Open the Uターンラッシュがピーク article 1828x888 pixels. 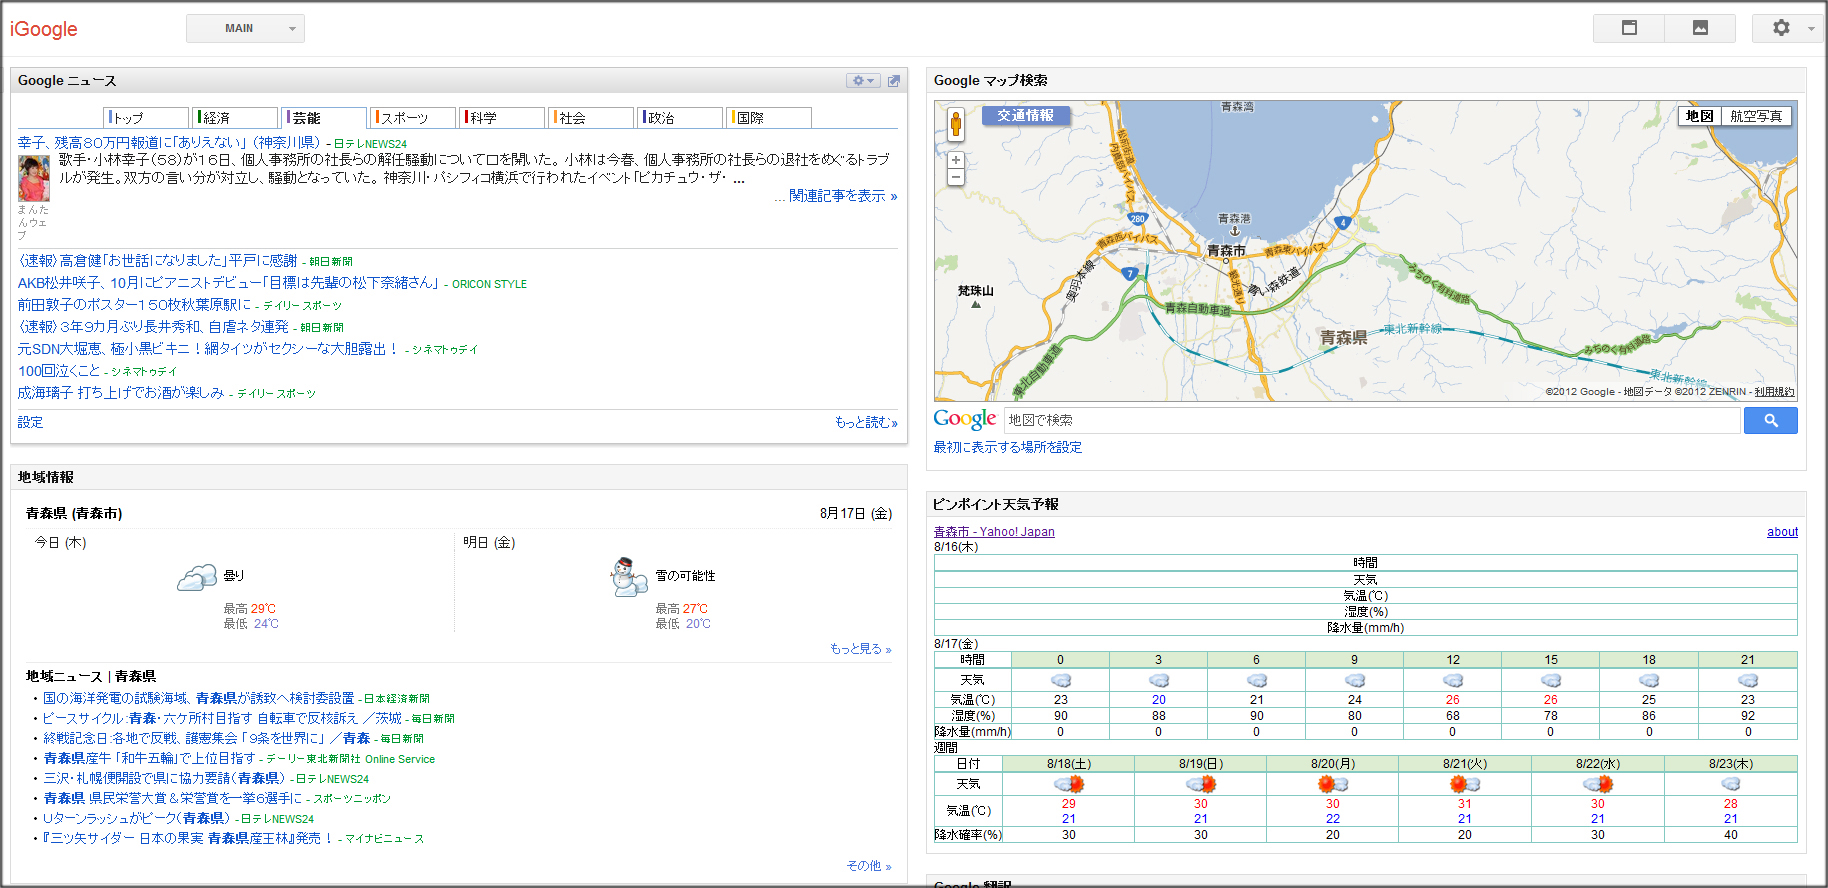[136, 818]
